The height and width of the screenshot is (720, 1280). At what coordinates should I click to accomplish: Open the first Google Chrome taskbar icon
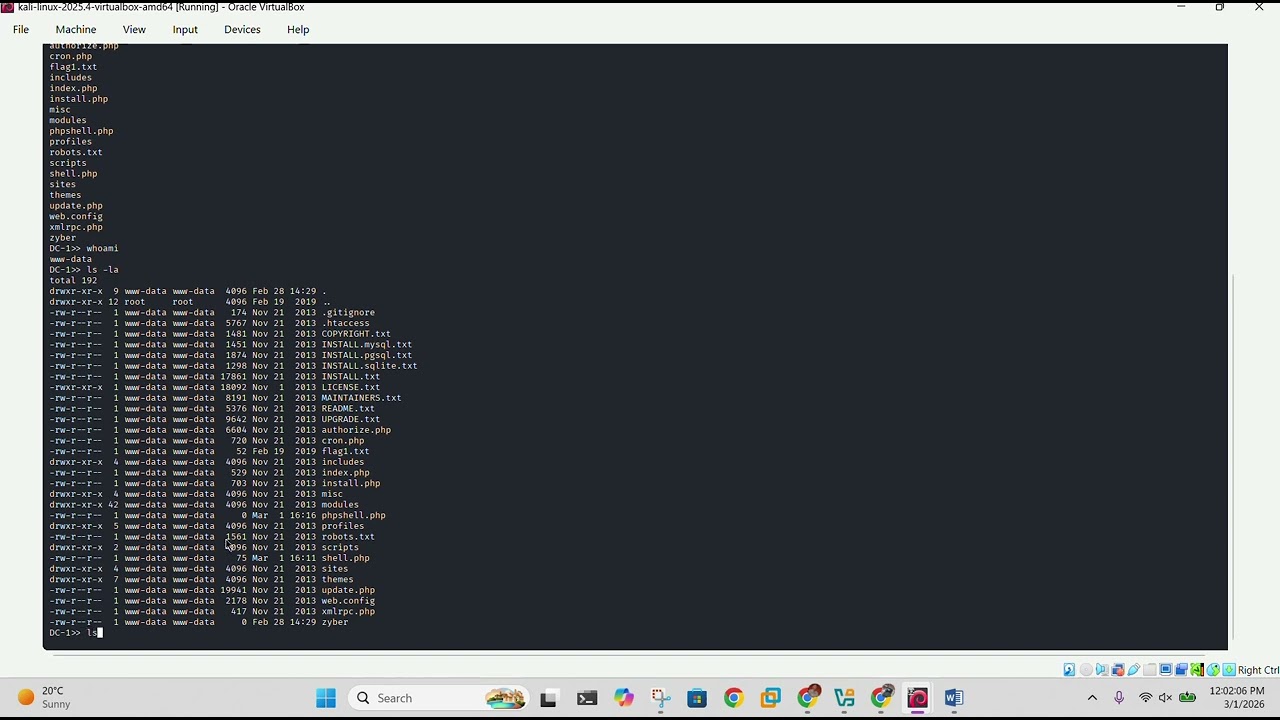[x=734, y=698]
